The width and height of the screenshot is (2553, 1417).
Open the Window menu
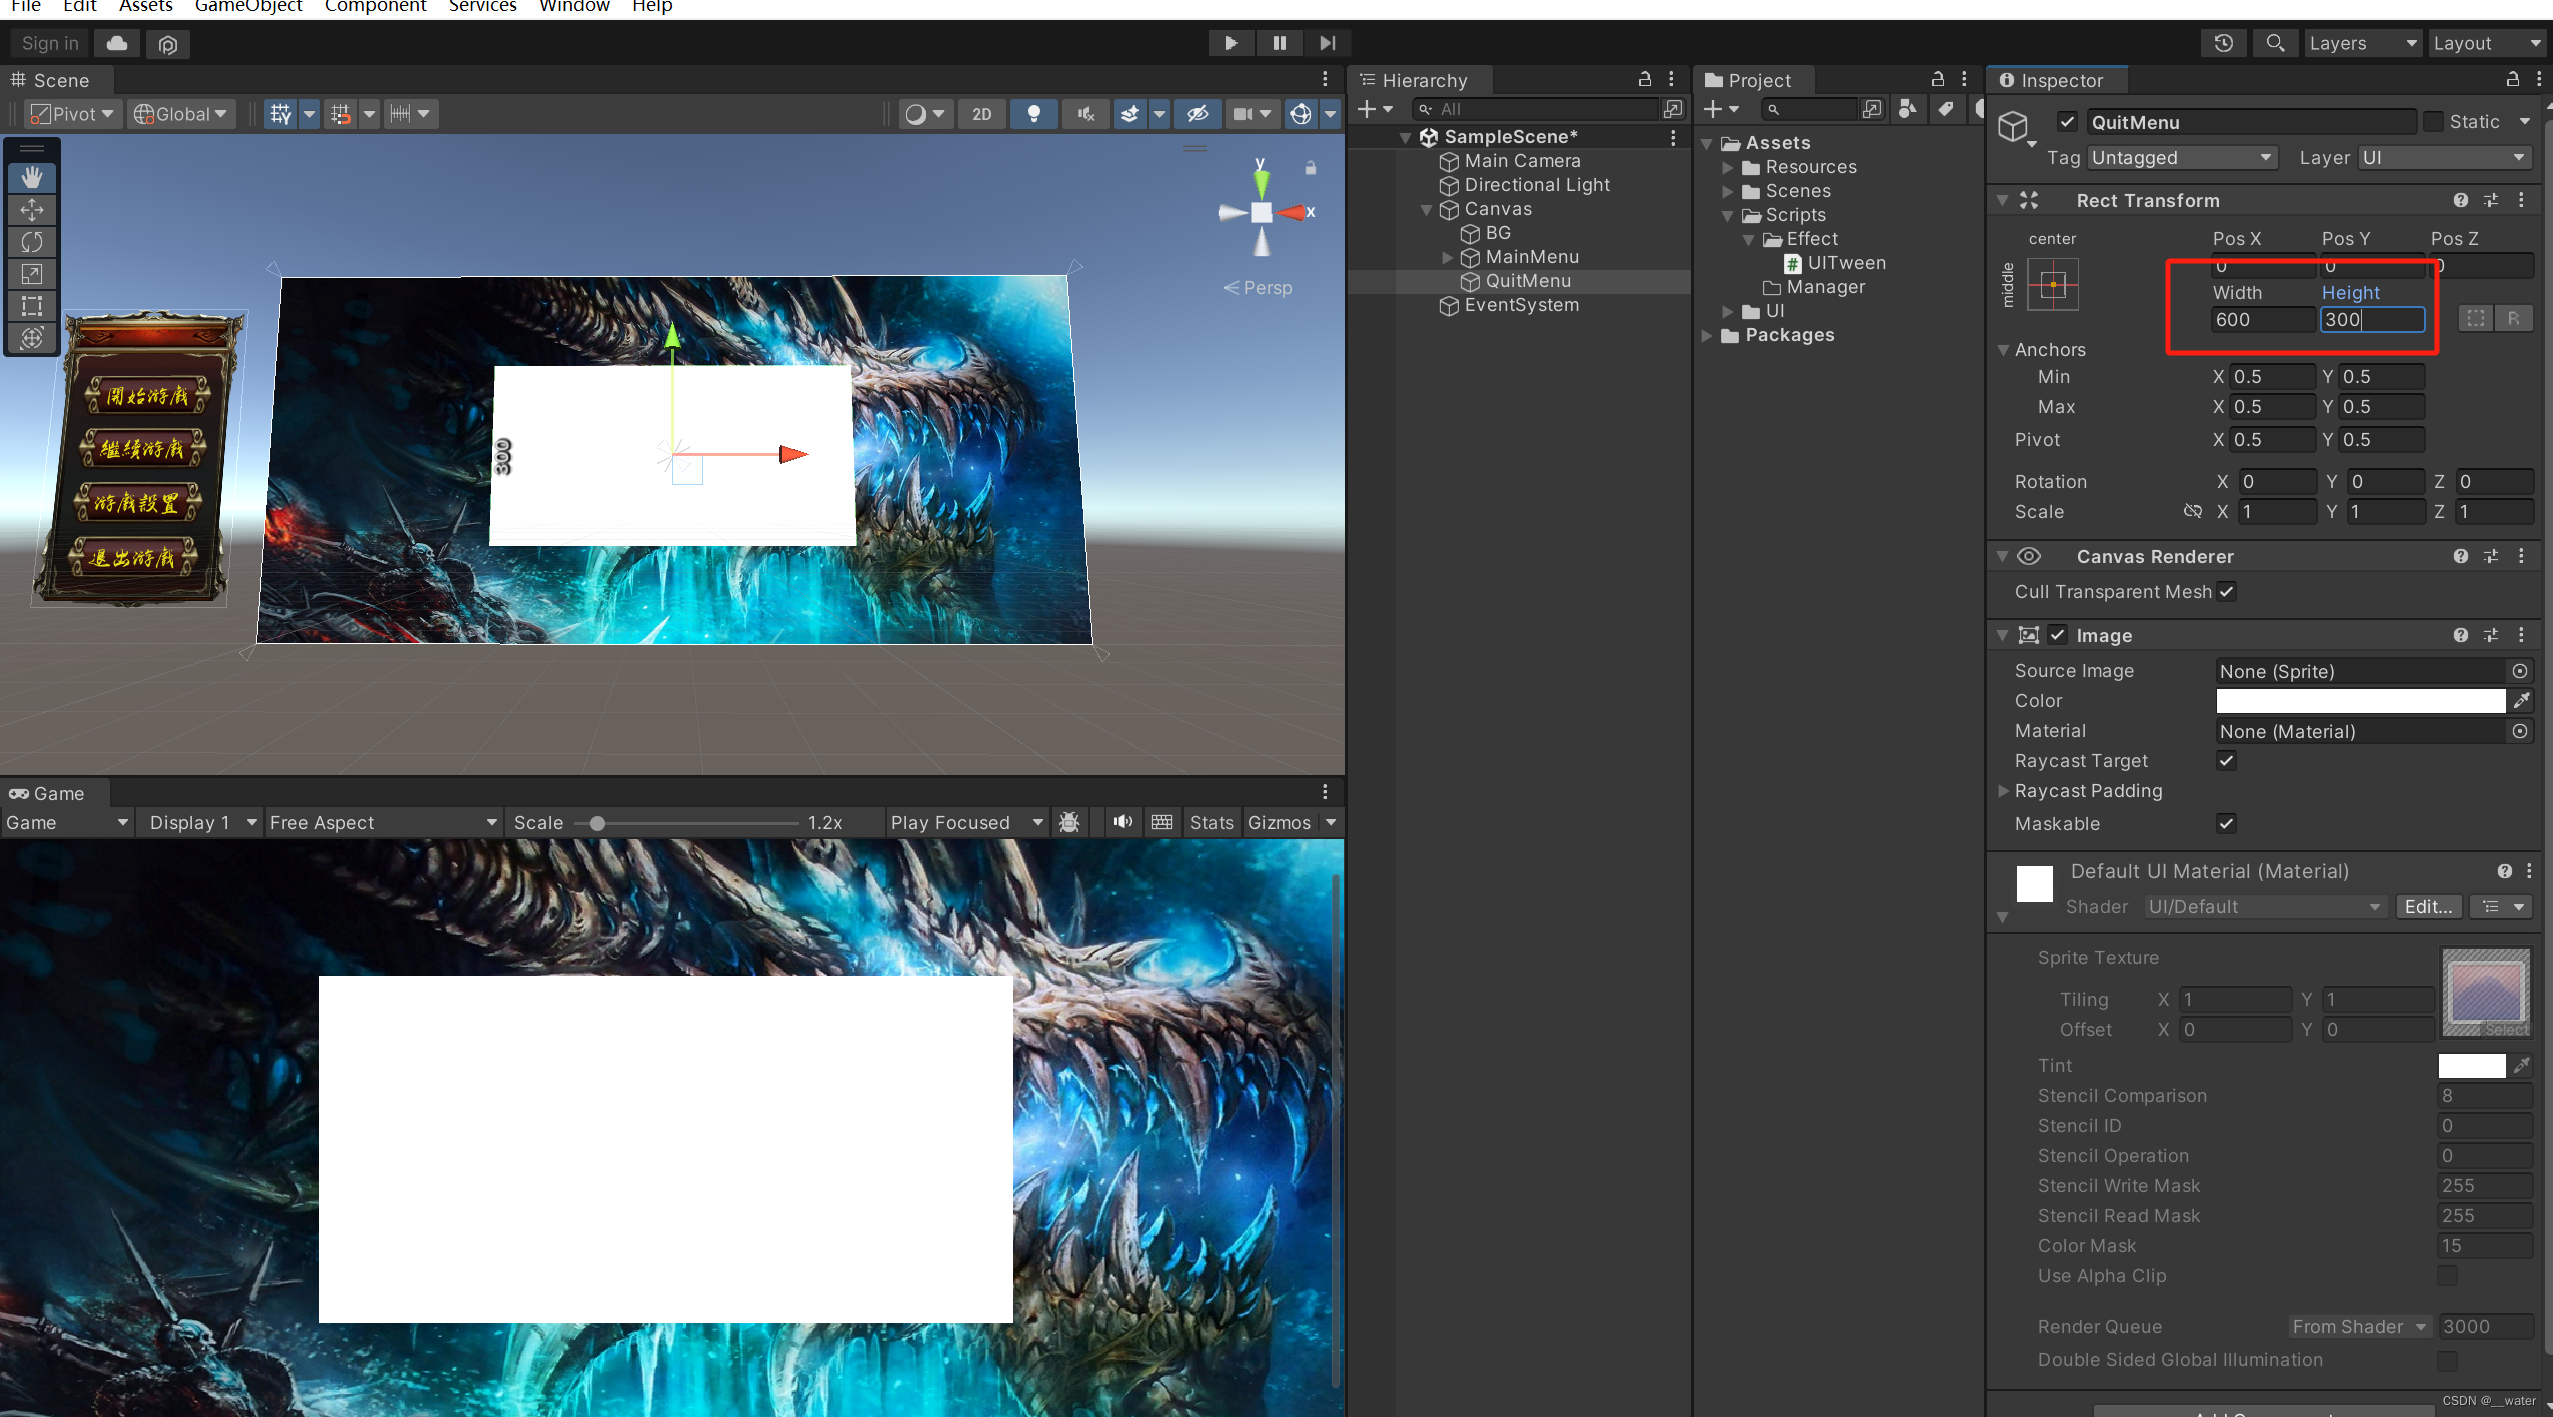[x=574, y=6]
